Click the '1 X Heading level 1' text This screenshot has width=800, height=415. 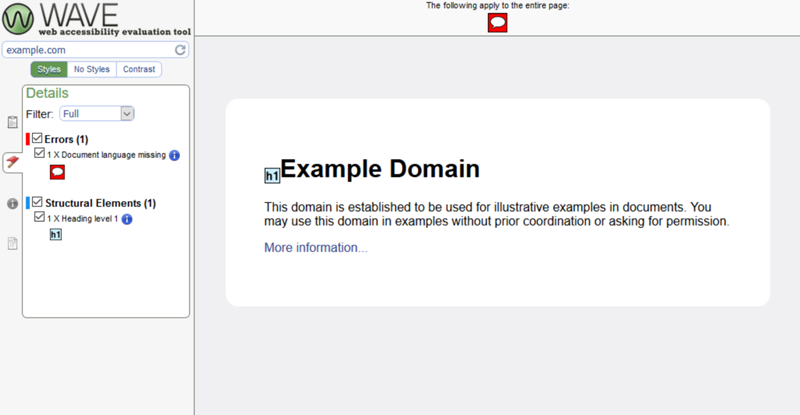(82, 218)
